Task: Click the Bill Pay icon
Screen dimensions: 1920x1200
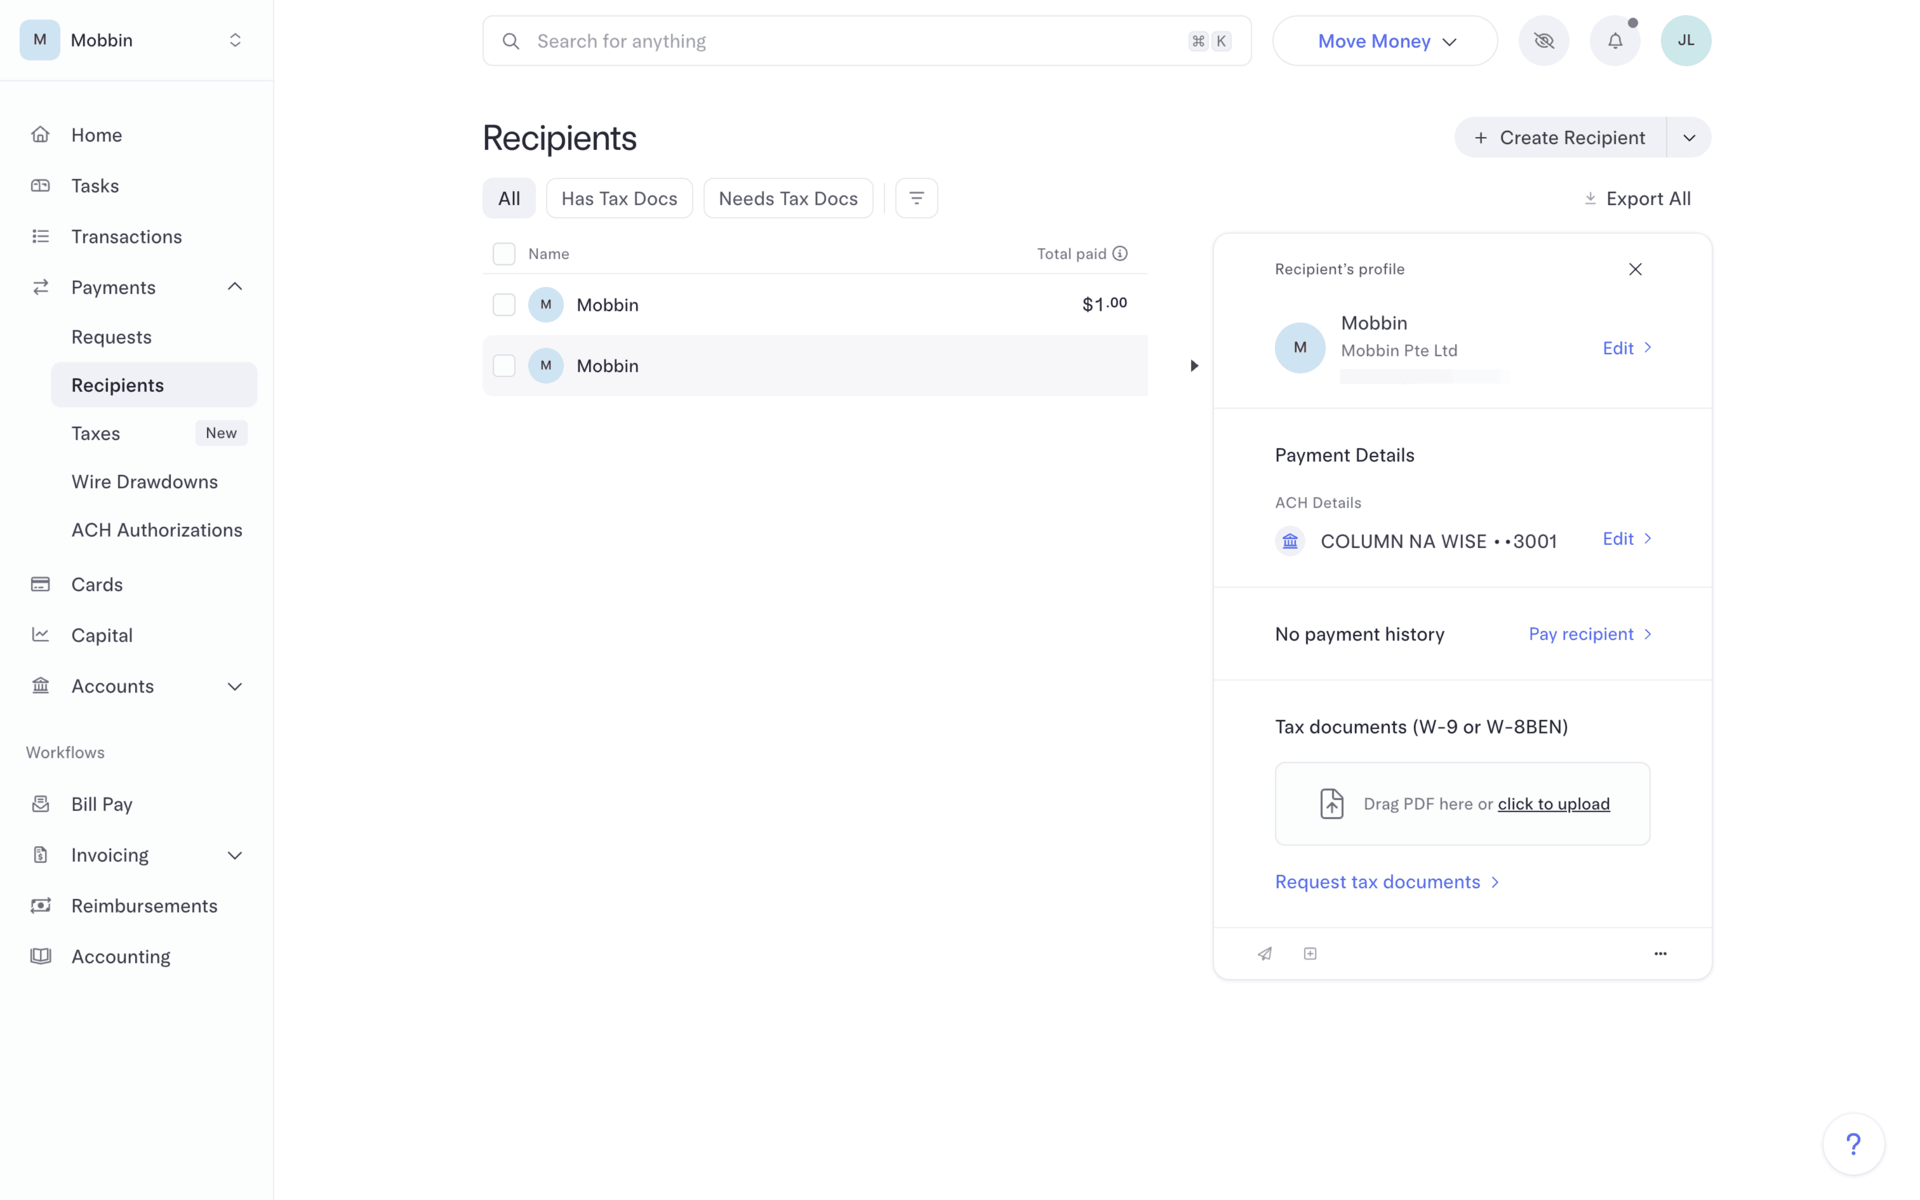Action: 40,805
